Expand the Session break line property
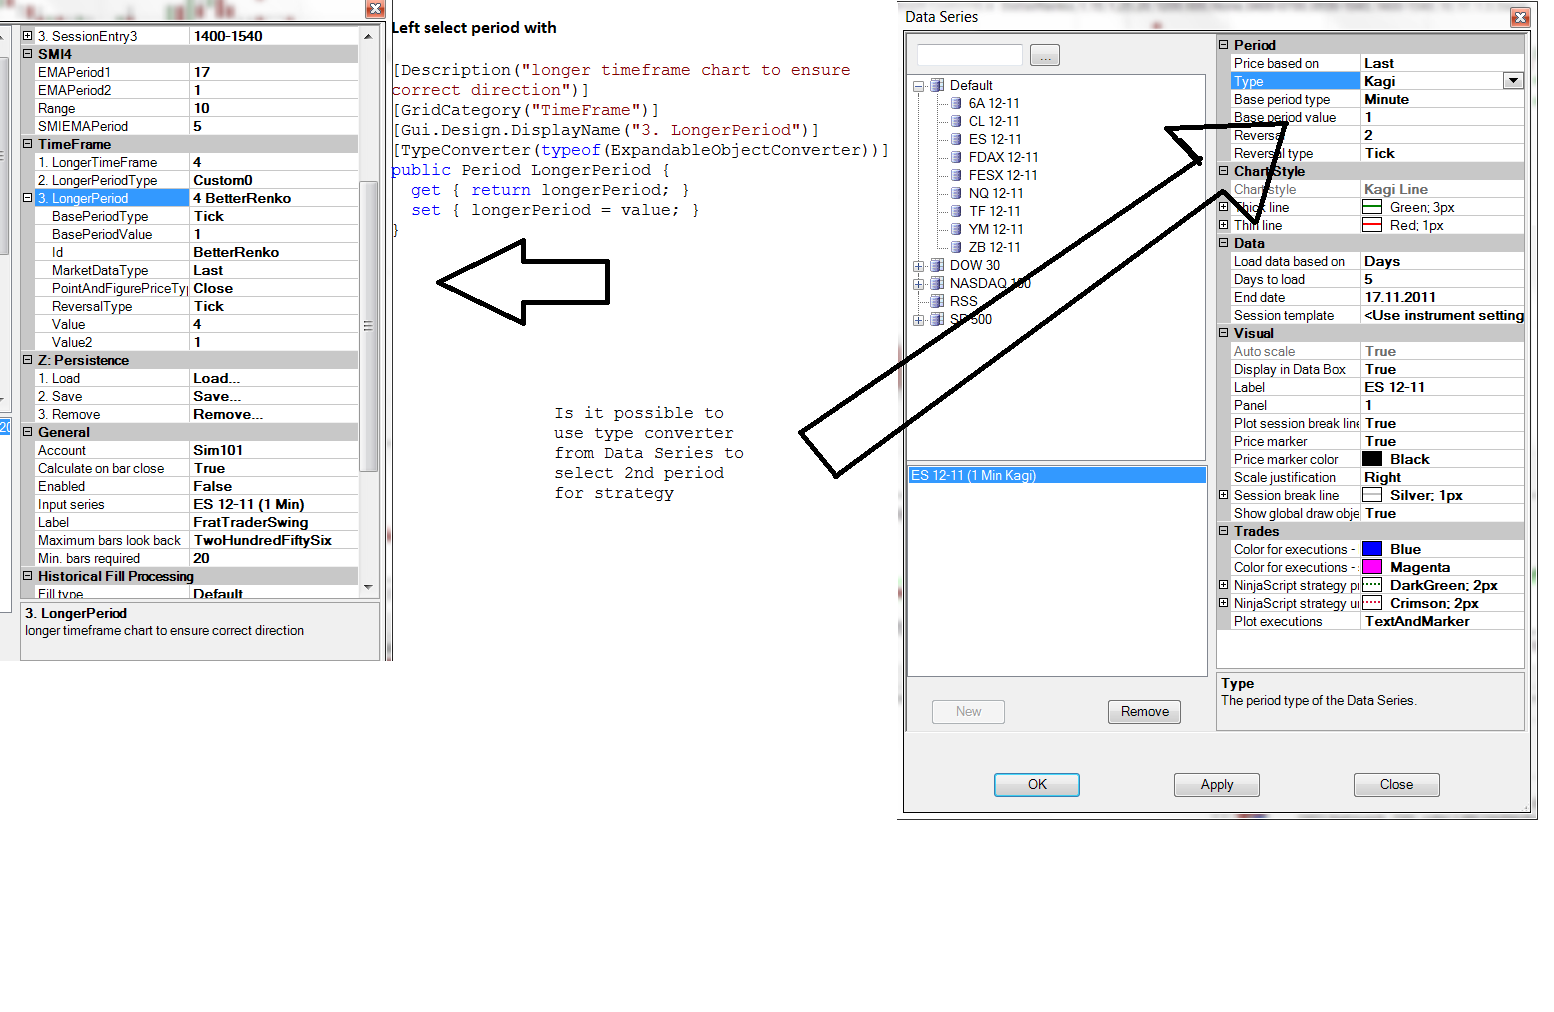 tap(1223, 495)
